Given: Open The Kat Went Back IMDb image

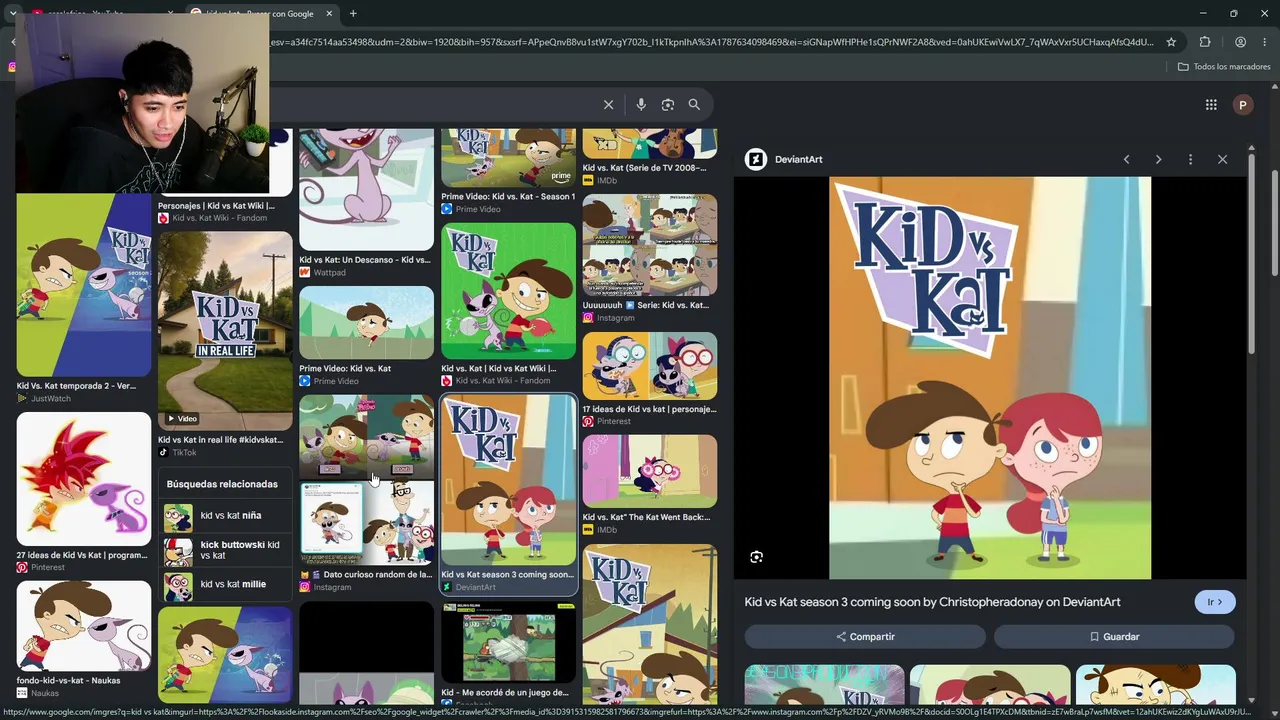Looking at the screenshot, I should (x=650, y=472).
